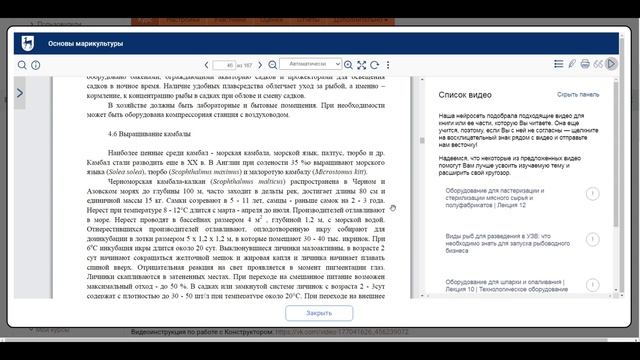Zoom in with the plus magnifier
Image resolution: width=640 pixels, height=360 pixels.
click(348, 65)
